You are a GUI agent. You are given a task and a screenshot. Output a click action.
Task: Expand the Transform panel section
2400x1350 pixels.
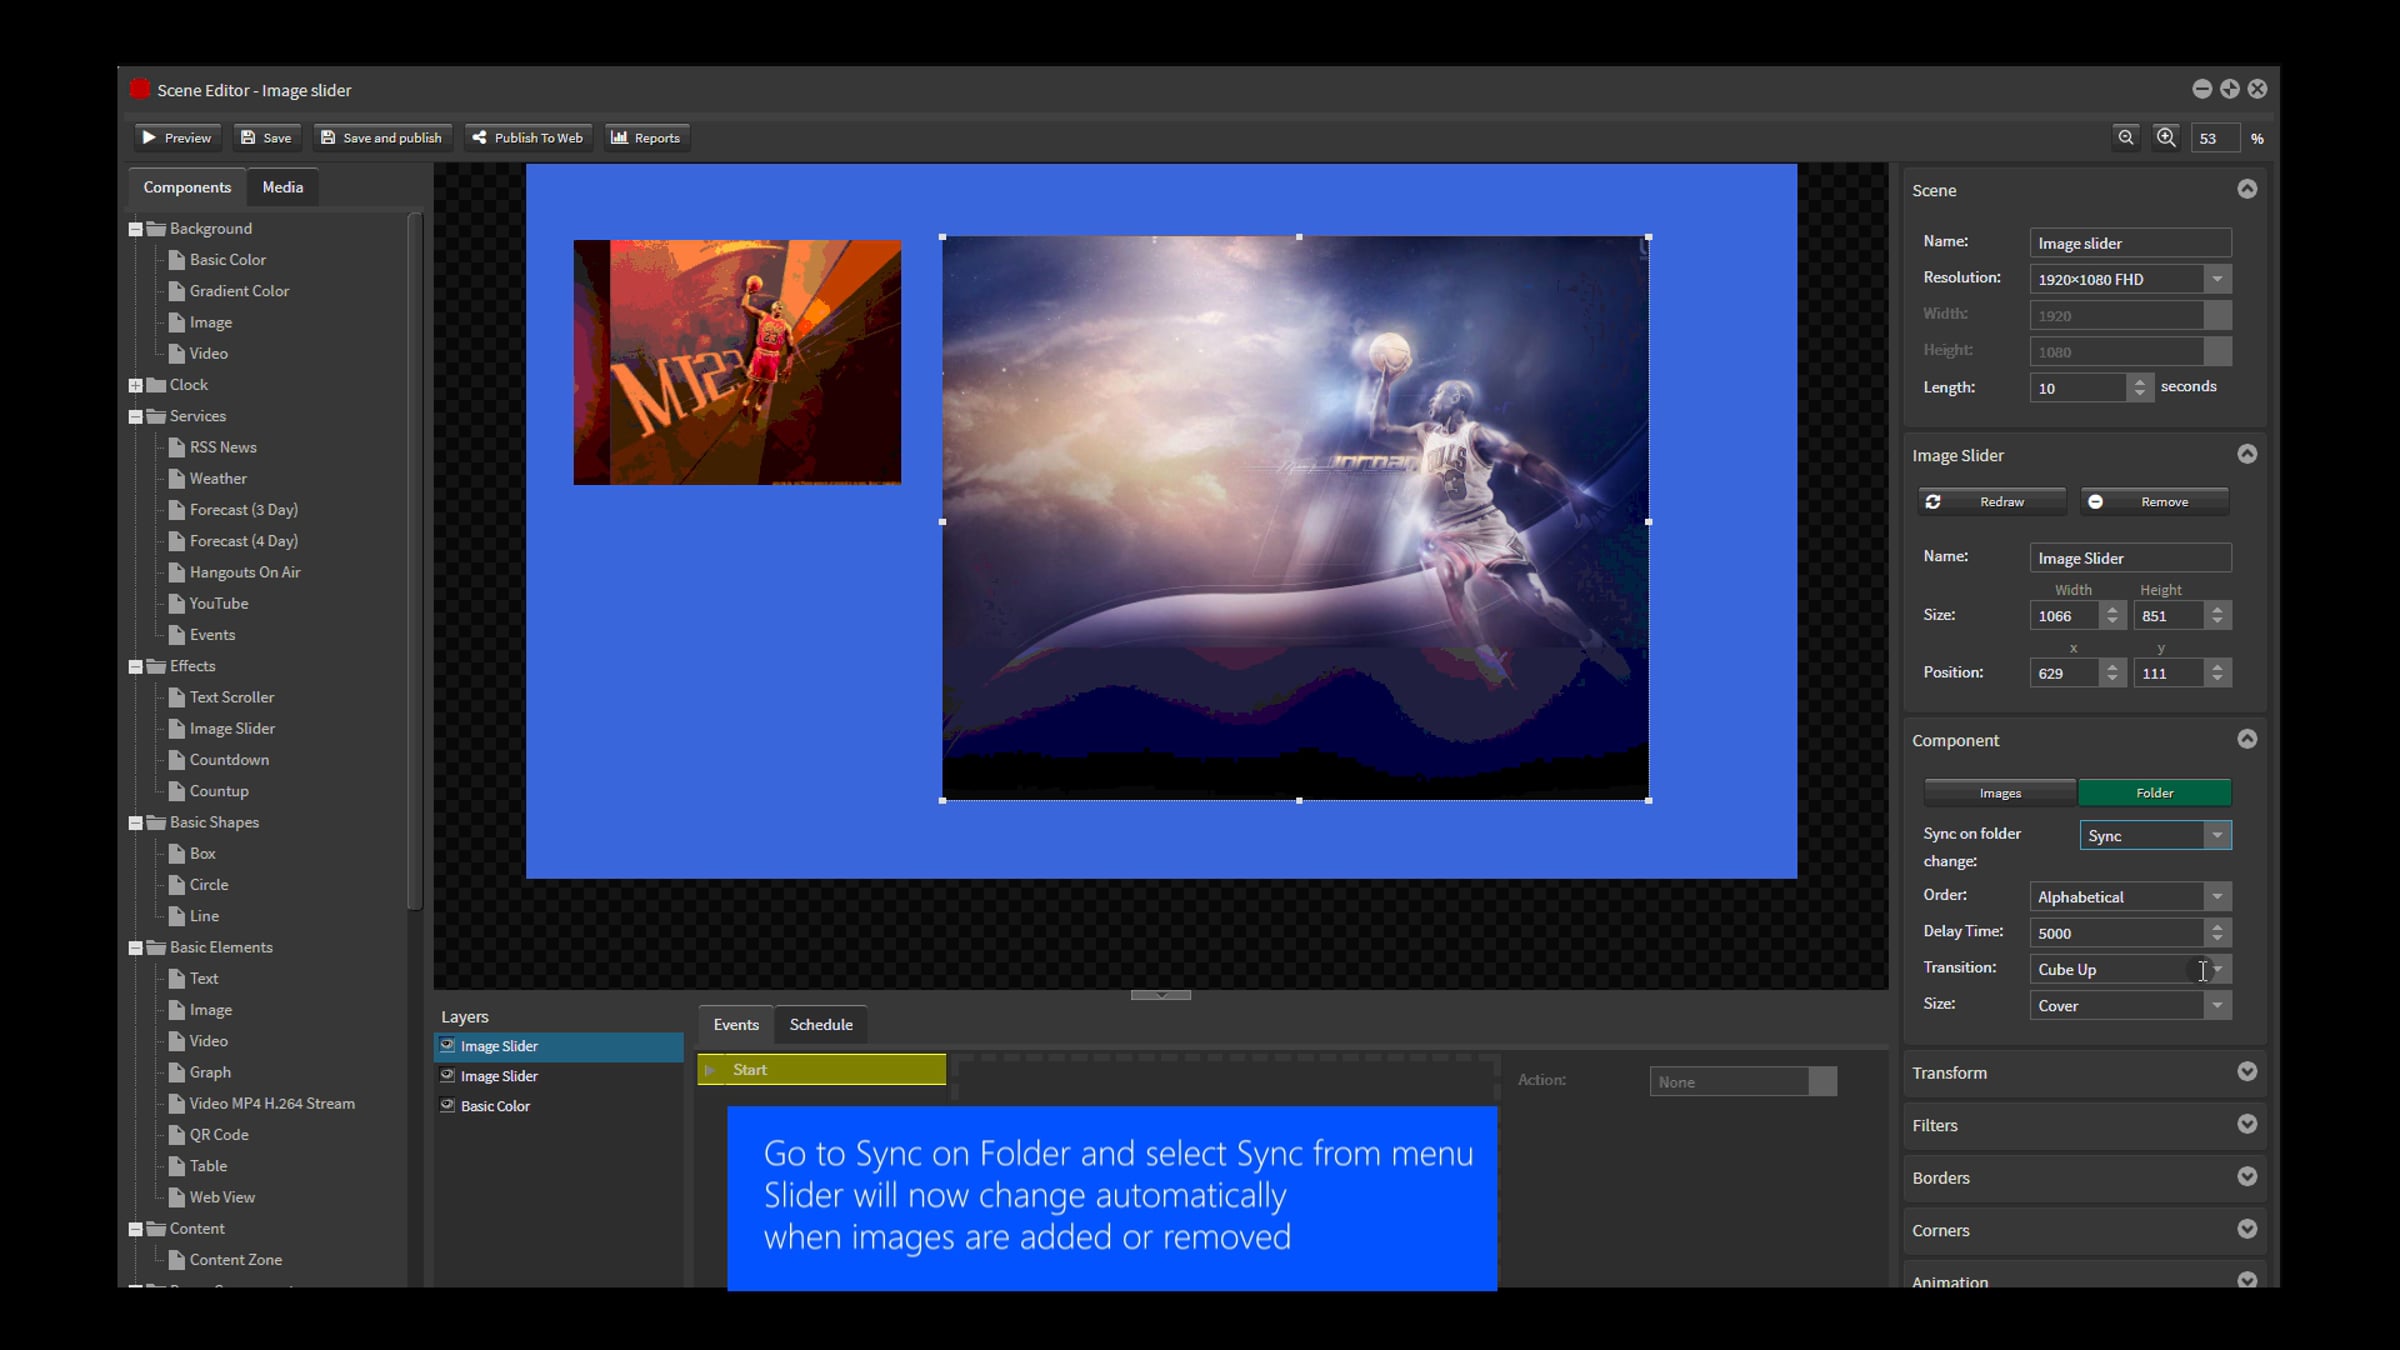tap(2247, 1072)
